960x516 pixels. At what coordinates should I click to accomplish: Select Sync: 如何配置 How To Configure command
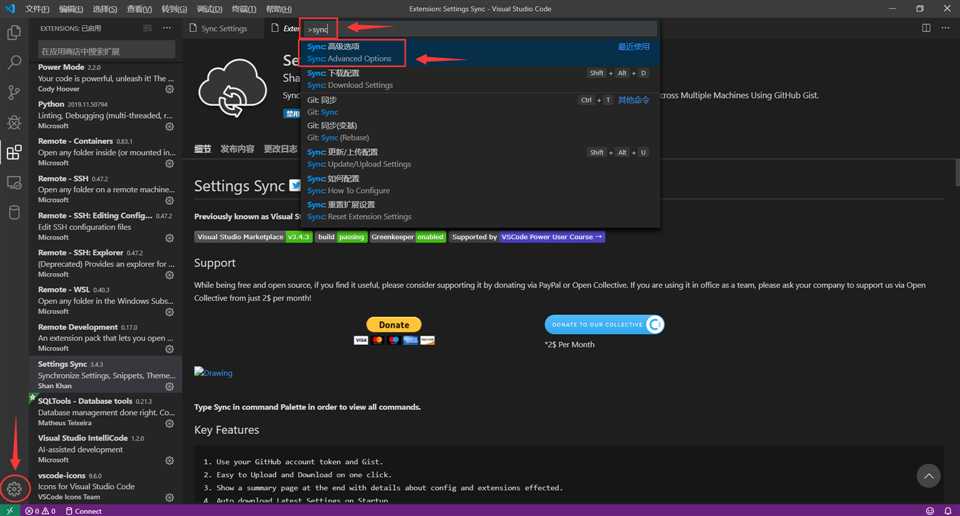(x=480, y=184)
